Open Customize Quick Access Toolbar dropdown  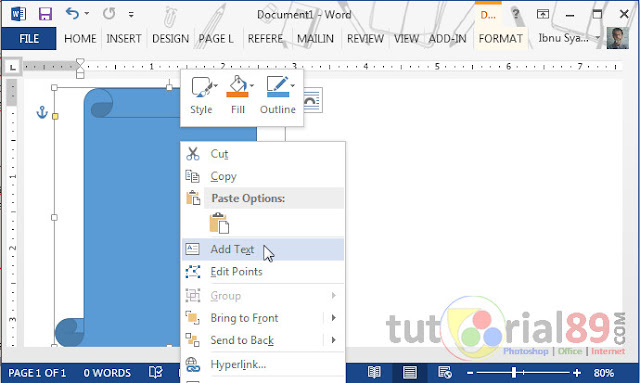(x=131, y=14)
